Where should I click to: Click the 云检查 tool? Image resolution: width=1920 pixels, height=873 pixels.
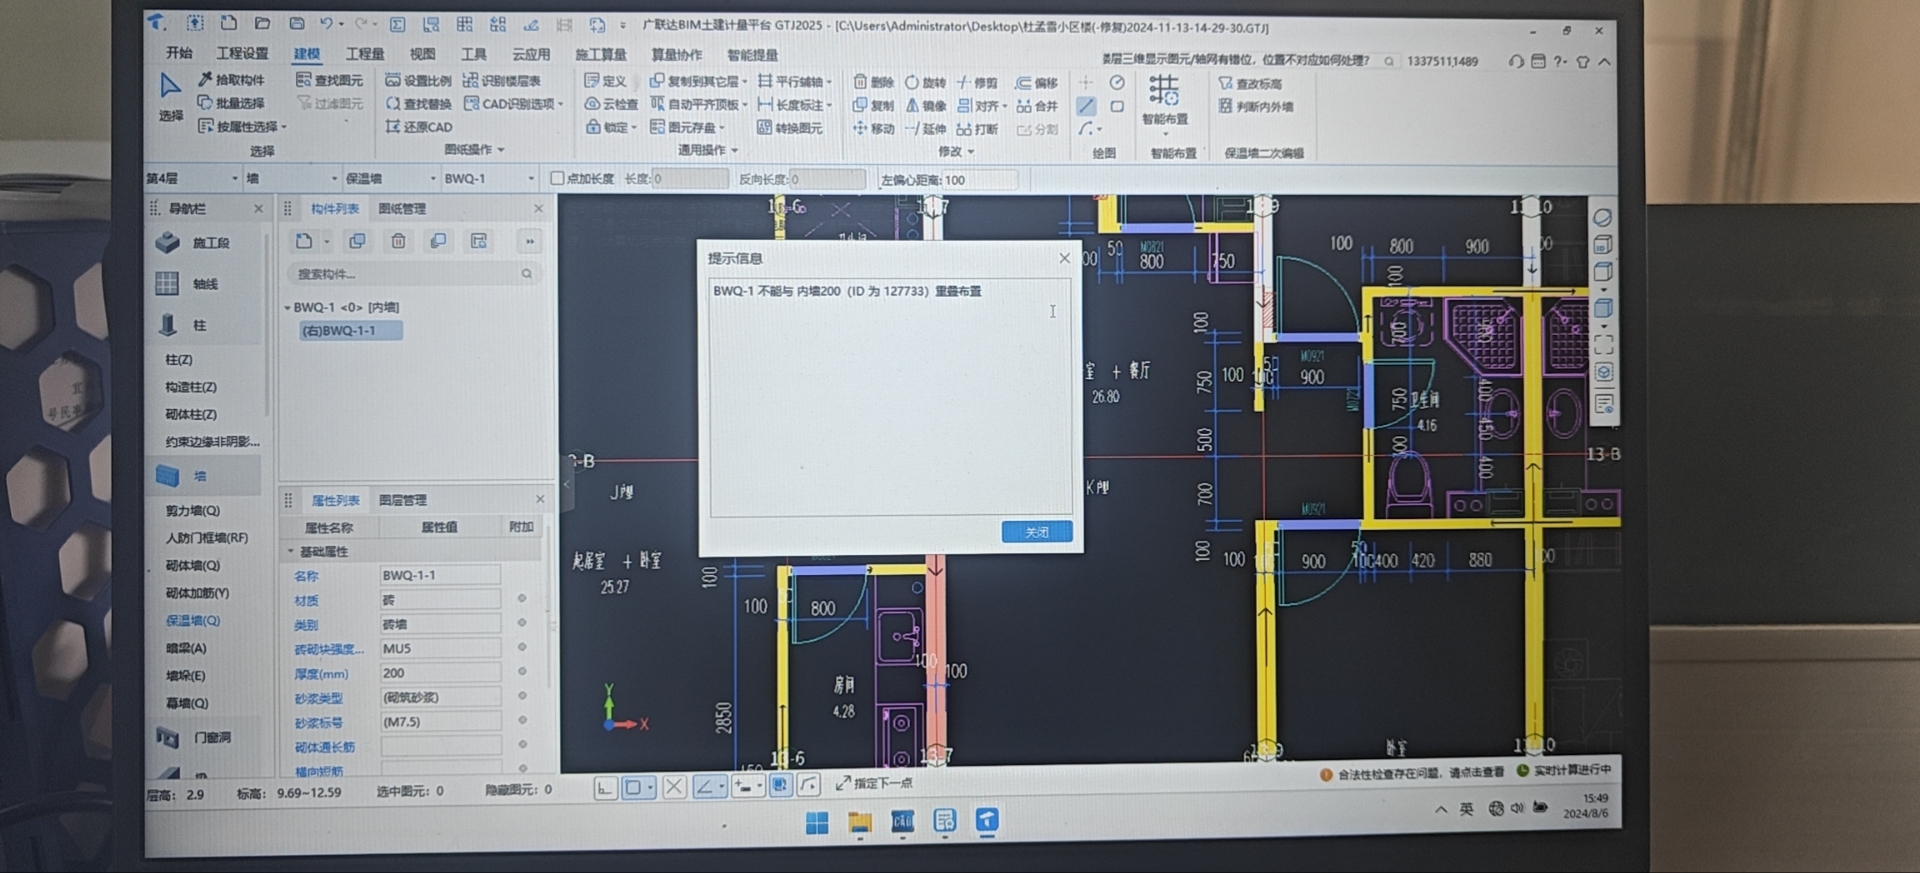click(x=611, y=104)
